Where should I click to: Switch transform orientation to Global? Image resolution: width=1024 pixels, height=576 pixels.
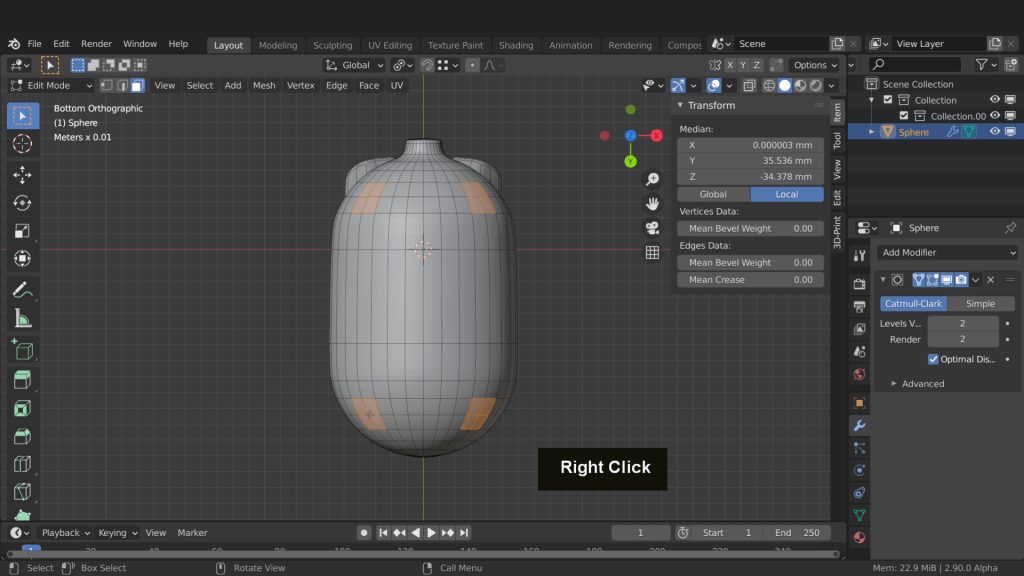[713, 194]
